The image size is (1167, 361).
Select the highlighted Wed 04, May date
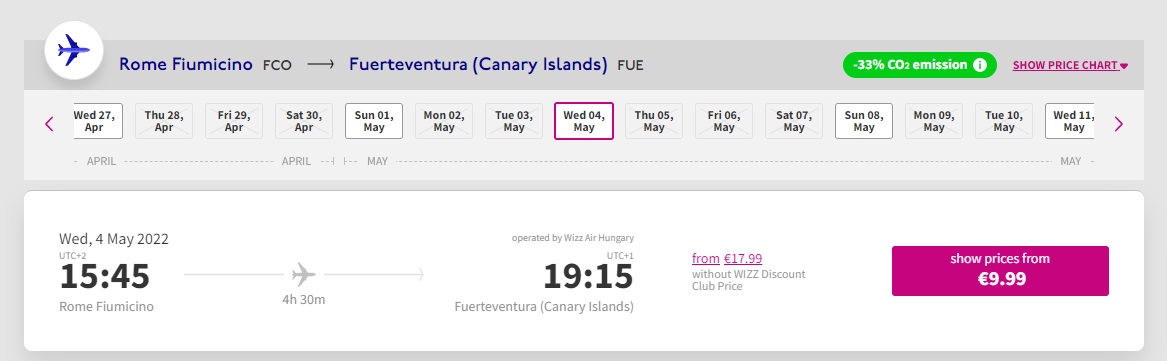click(584, 121)
